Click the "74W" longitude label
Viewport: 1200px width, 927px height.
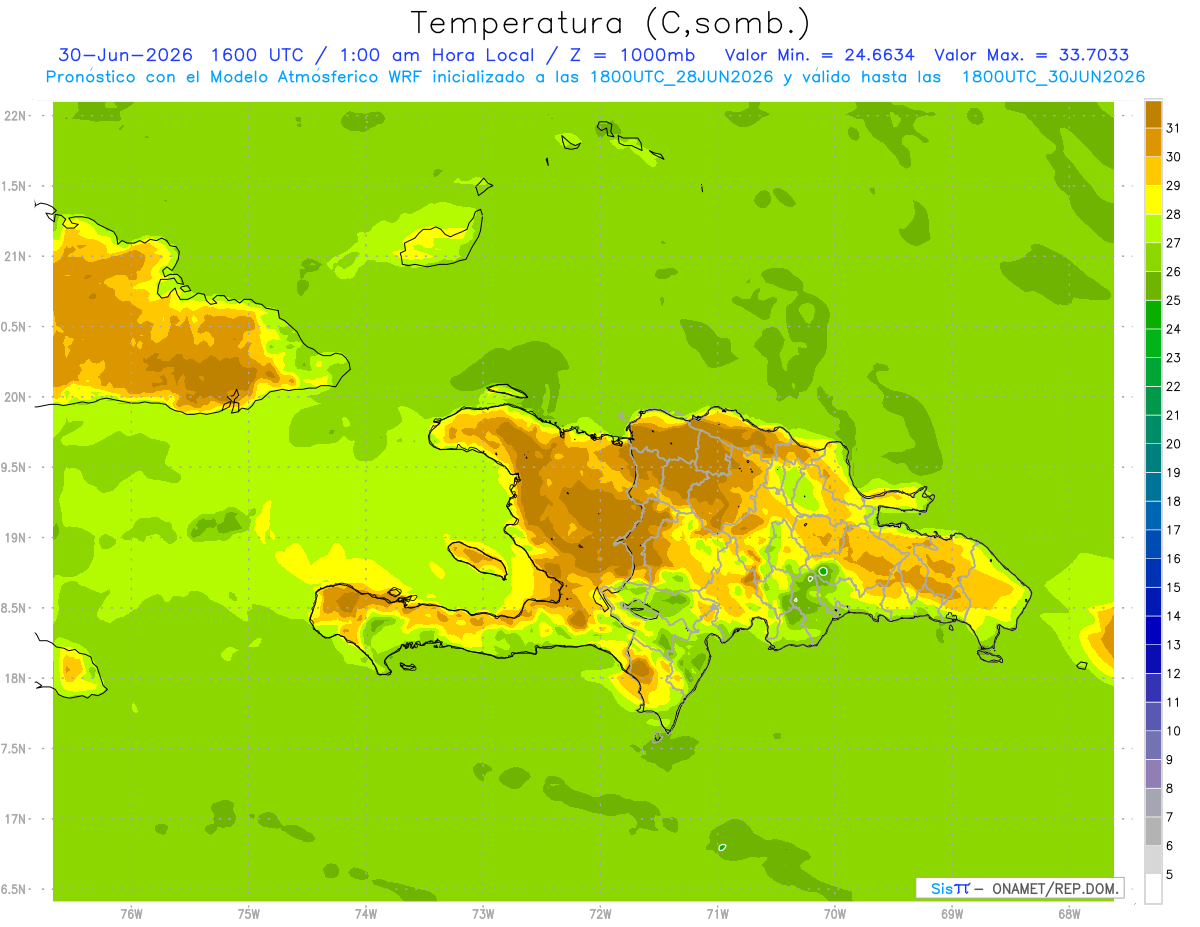366,914
